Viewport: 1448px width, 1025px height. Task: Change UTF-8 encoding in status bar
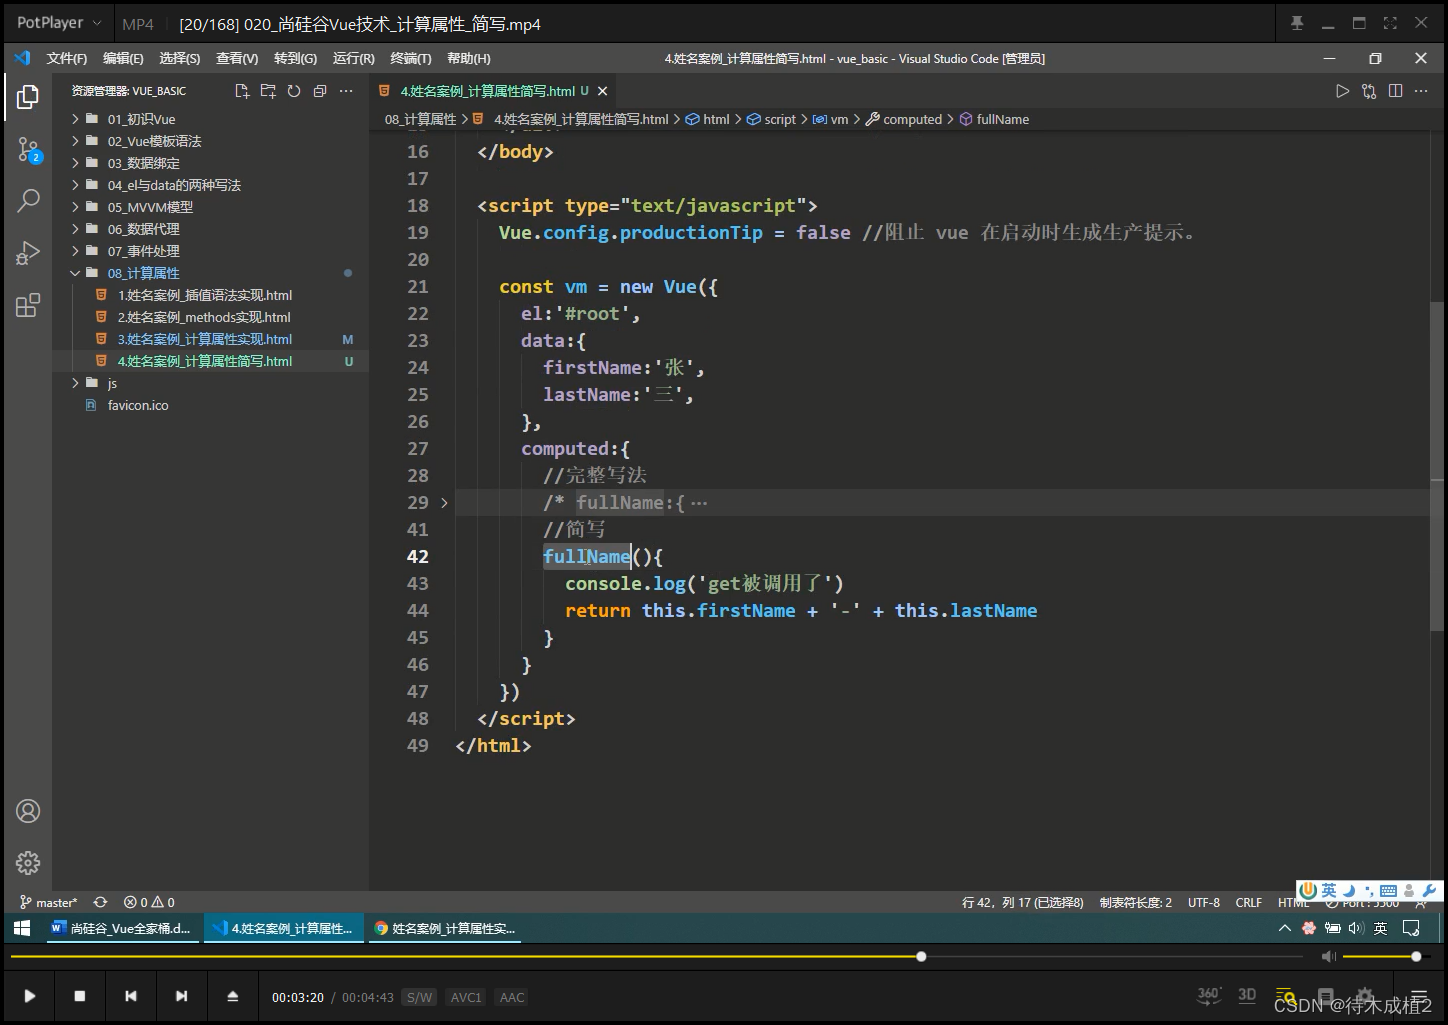[1204, 902]
